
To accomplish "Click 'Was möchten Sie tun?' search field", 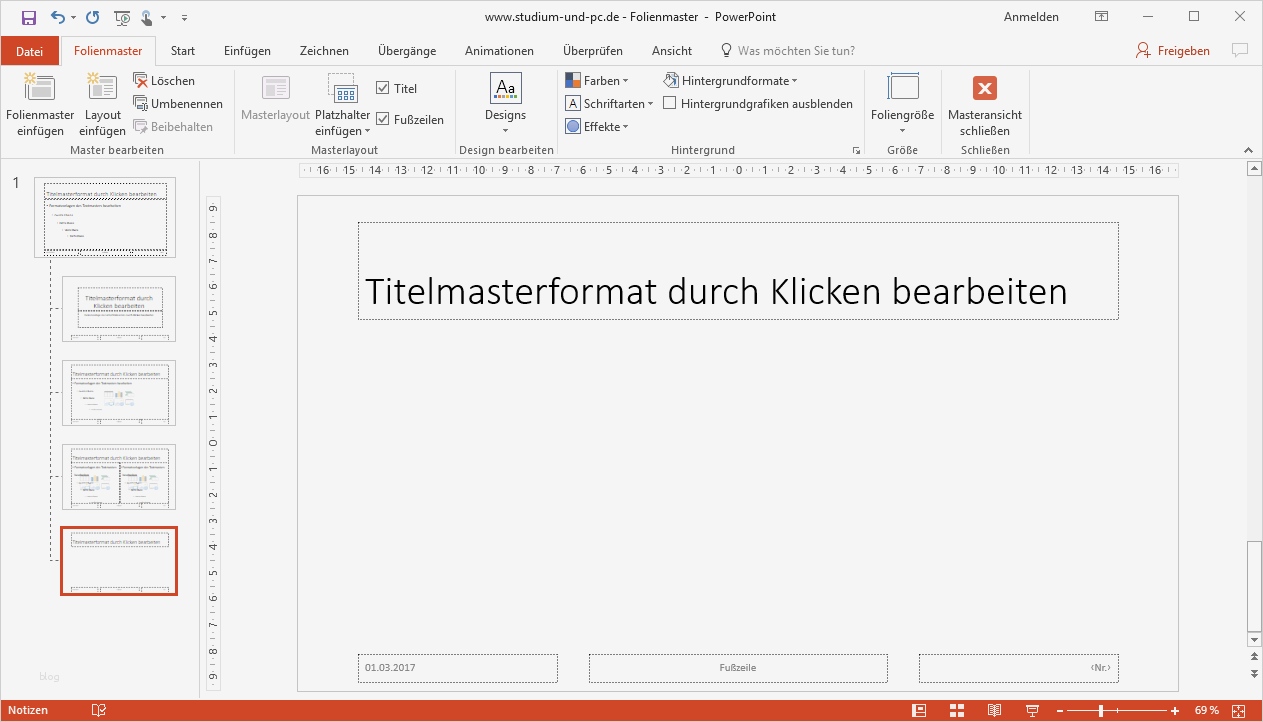I will coord(788,51).
